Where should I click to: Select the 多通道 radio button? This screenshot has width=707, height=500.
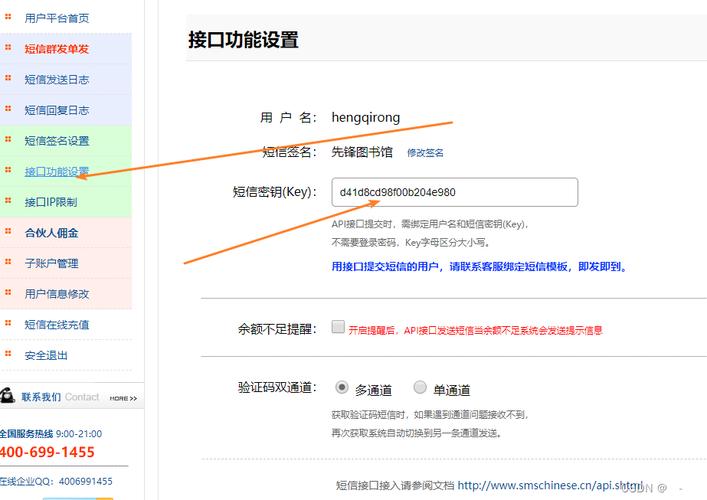(x=342, y=387)
